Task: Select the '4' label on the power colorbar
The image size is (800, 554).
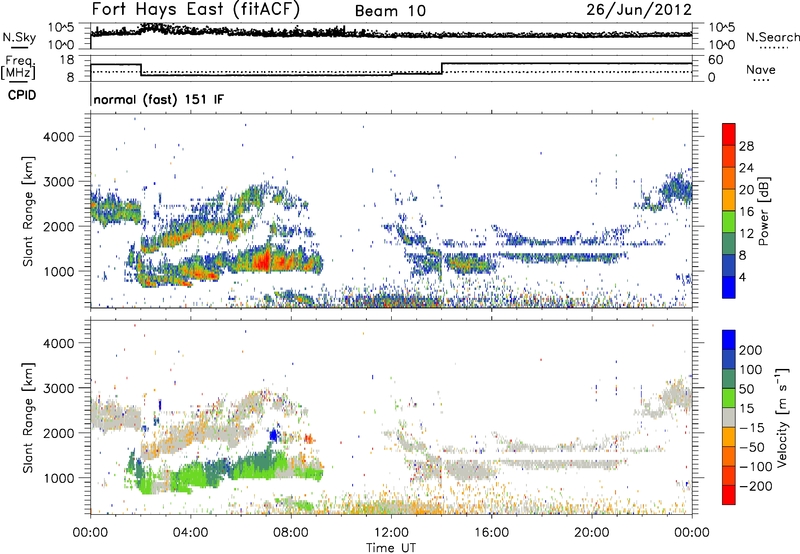Action: point(742,277)
